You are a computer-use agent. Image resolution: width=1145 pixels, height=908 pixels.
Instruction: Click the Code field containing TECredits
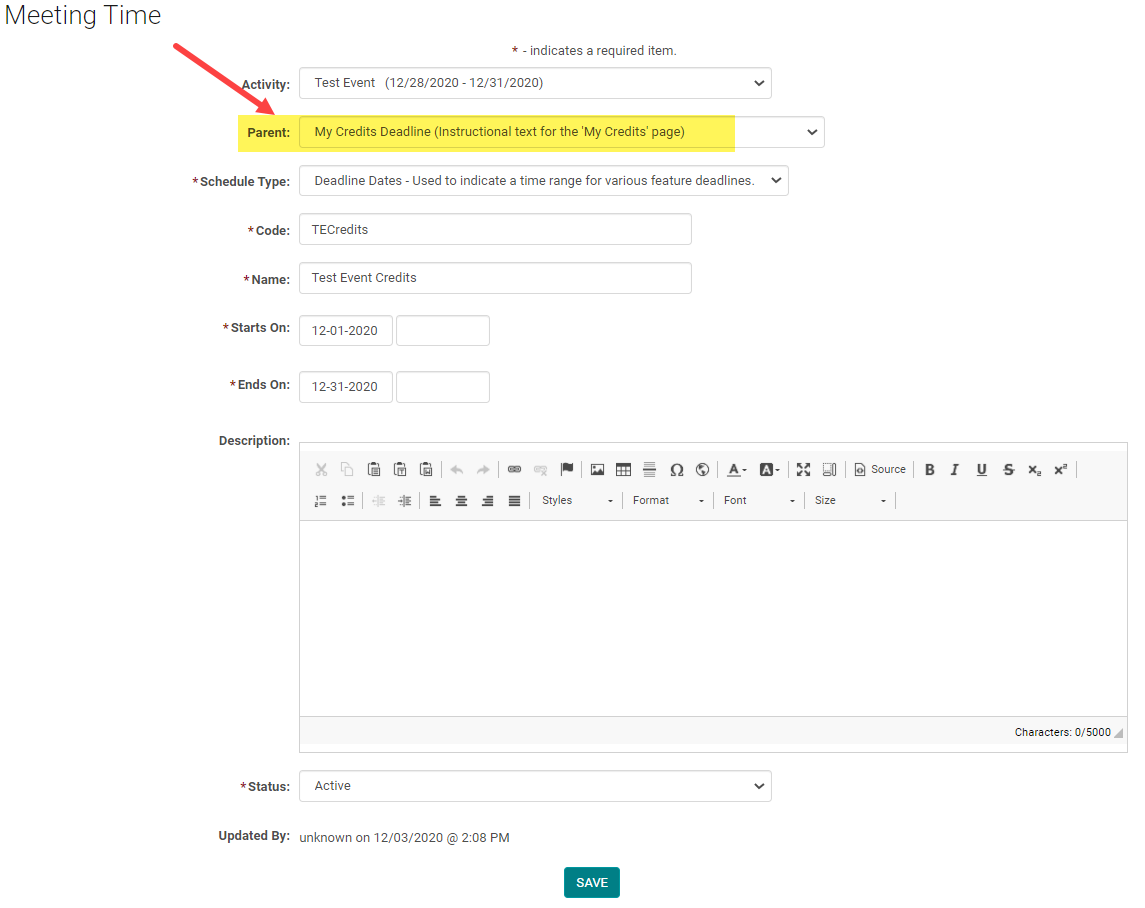(495, 230)
